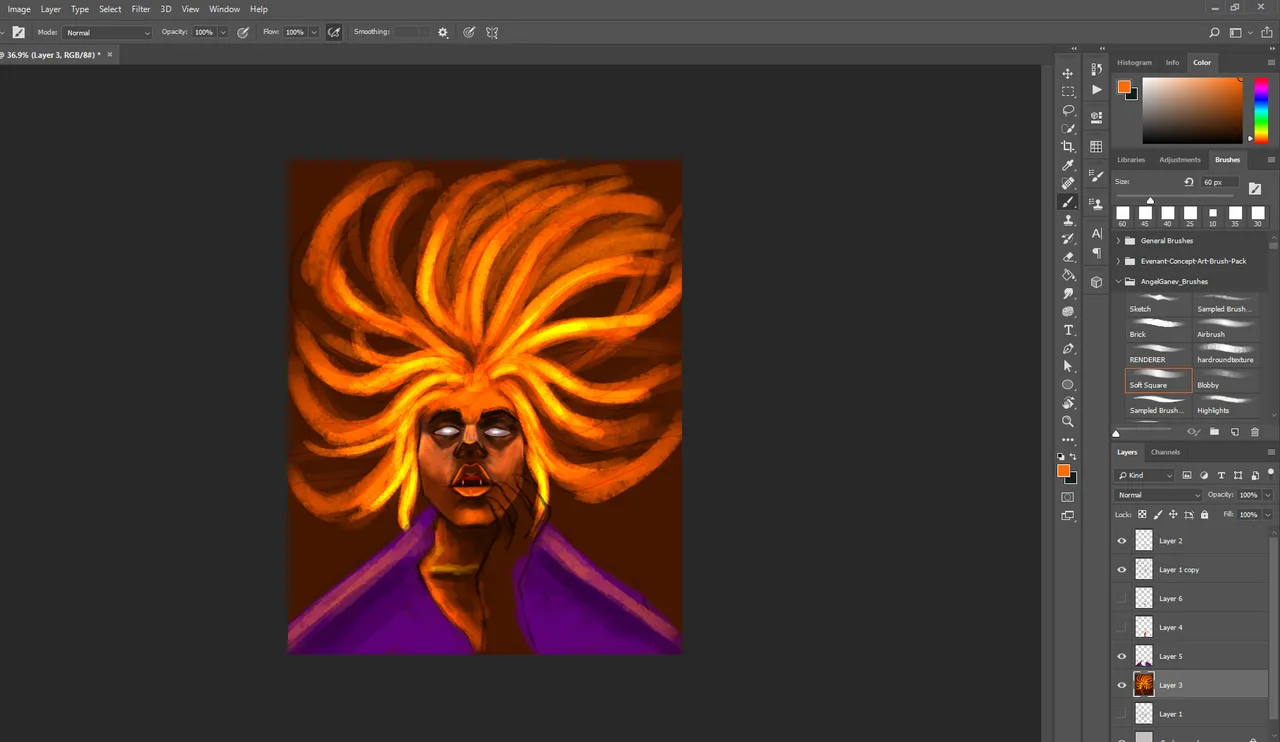Collapse the AngelGanev_Brushes folder
Screen dimensions: 1280x742
tap(1118, 282)
